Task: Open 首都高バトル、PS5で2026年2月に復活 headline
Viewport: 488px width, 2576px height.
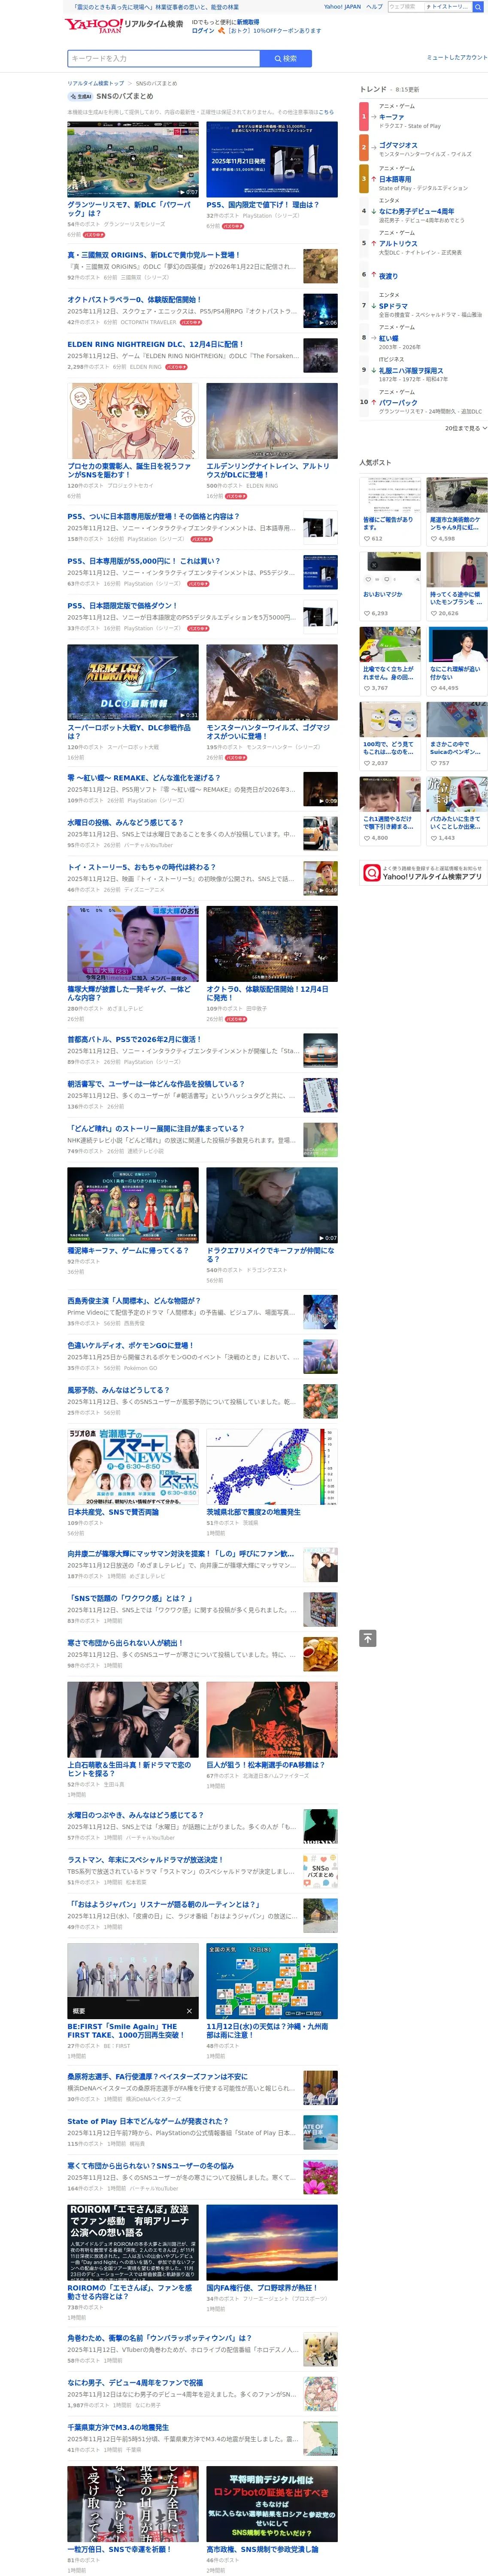Action: click(134, 1039)
